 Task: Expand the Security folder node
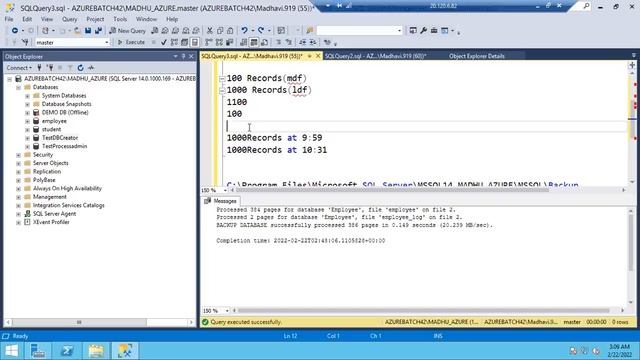tap(18, 155)
